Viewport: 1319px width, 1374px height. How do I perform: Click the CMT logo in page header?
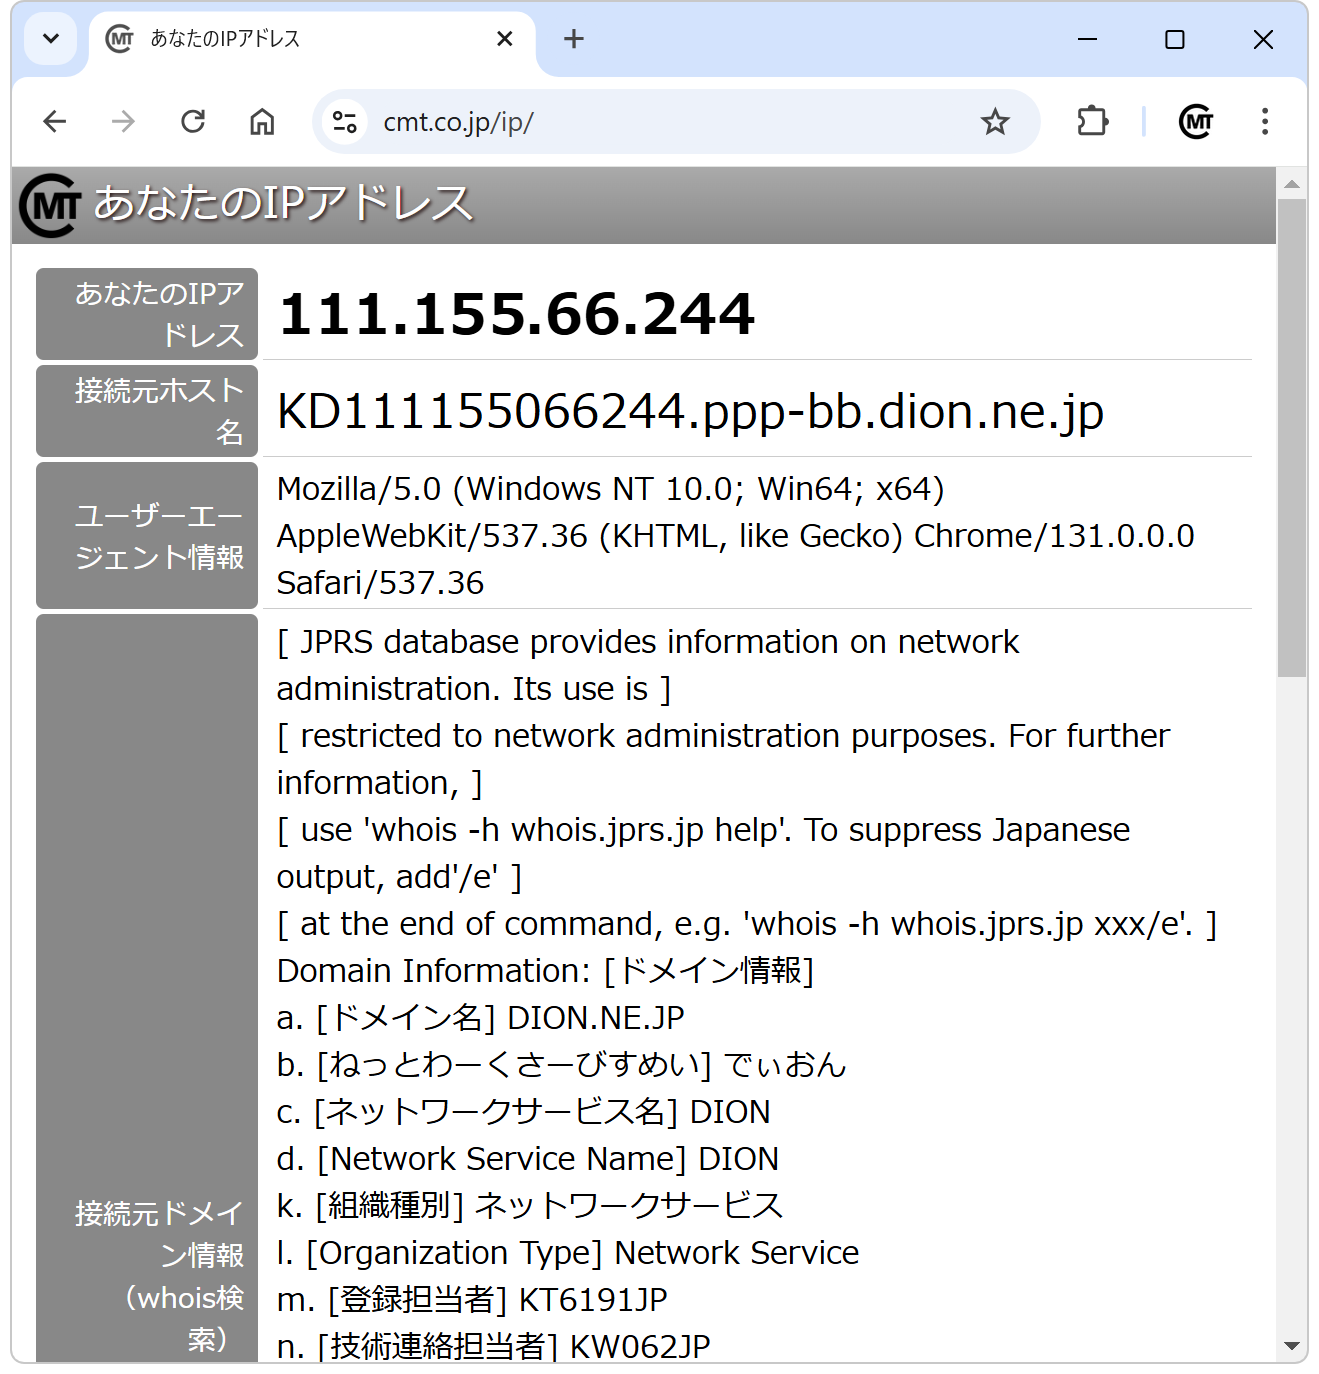point(50,205)
